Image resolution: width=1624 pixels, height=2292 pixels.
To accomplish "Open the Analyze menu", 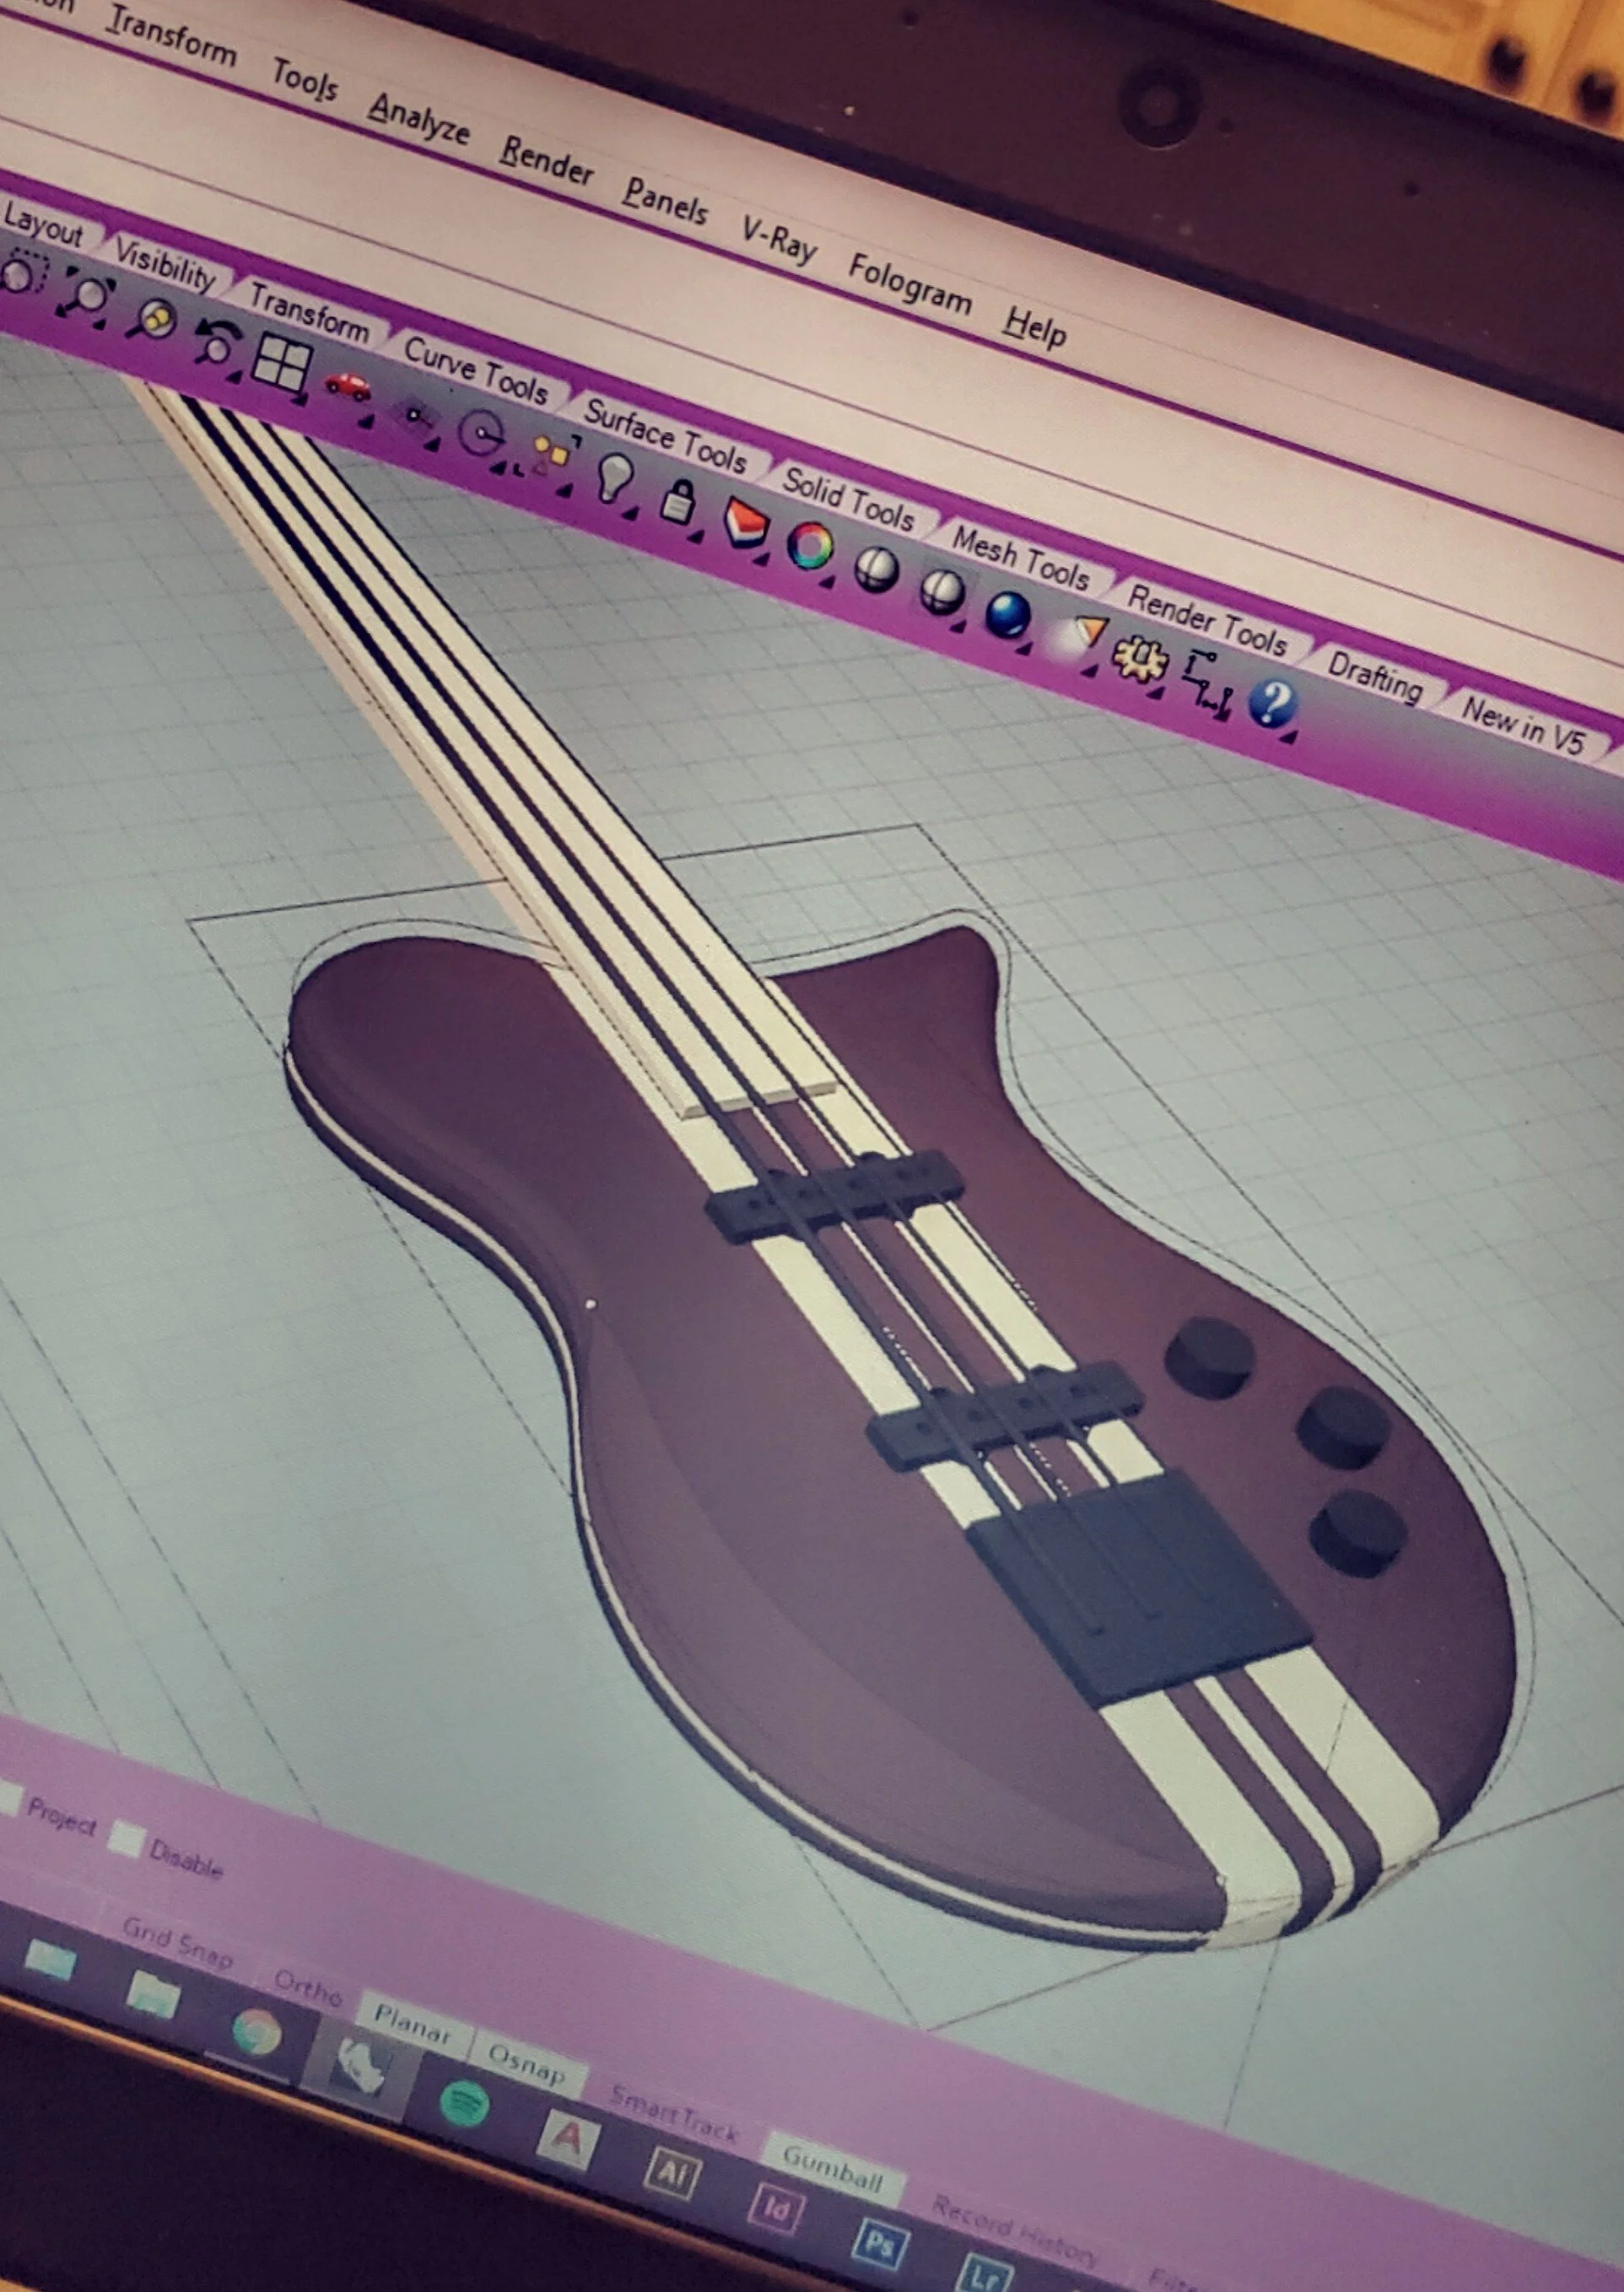I will (x=418, y=118).
